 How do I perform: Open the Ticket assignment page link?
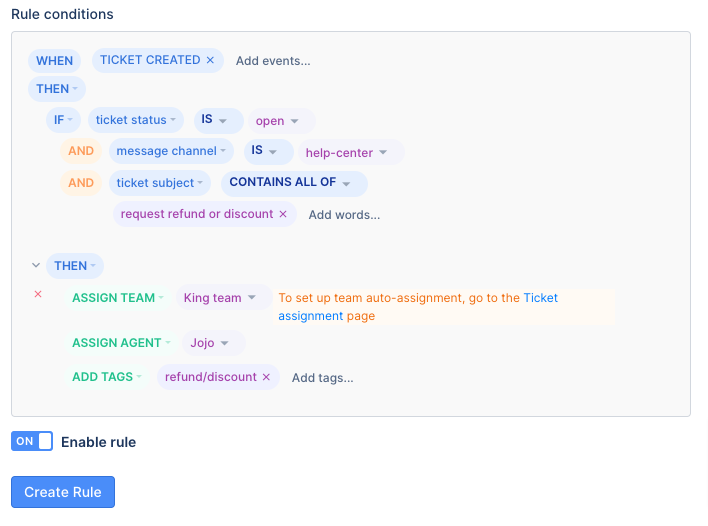418,307
